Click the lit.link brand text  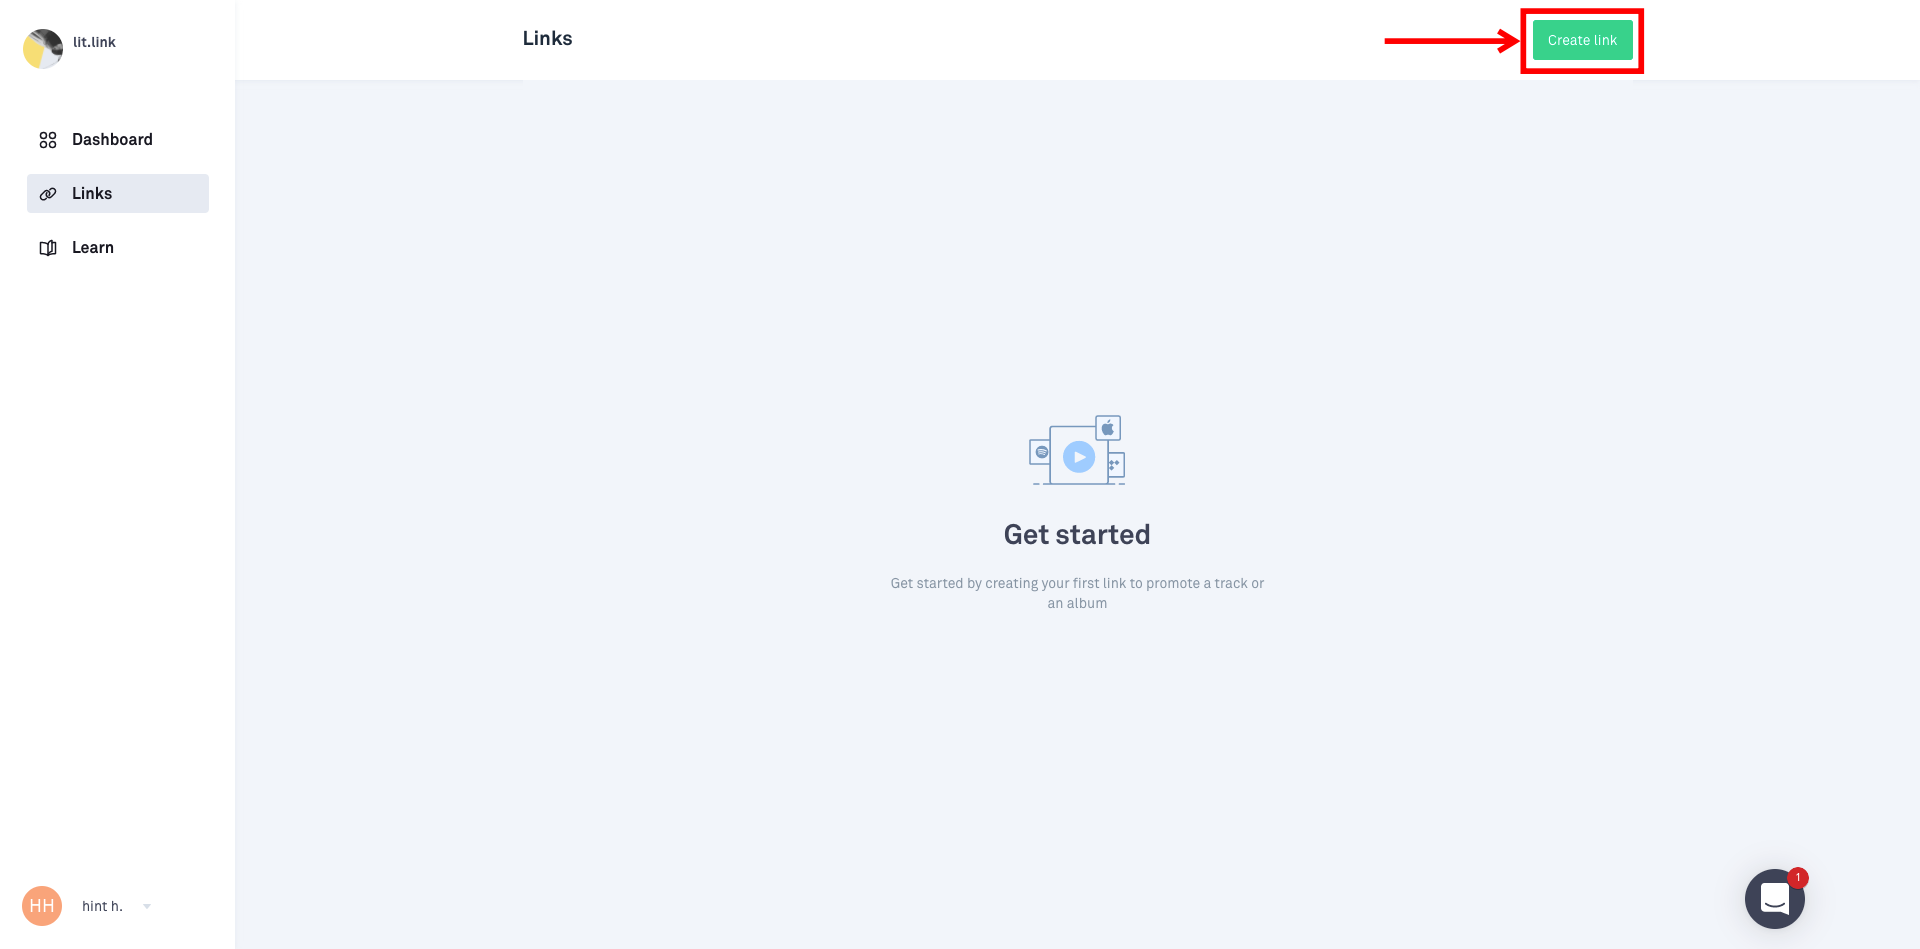tap(94, 42)
